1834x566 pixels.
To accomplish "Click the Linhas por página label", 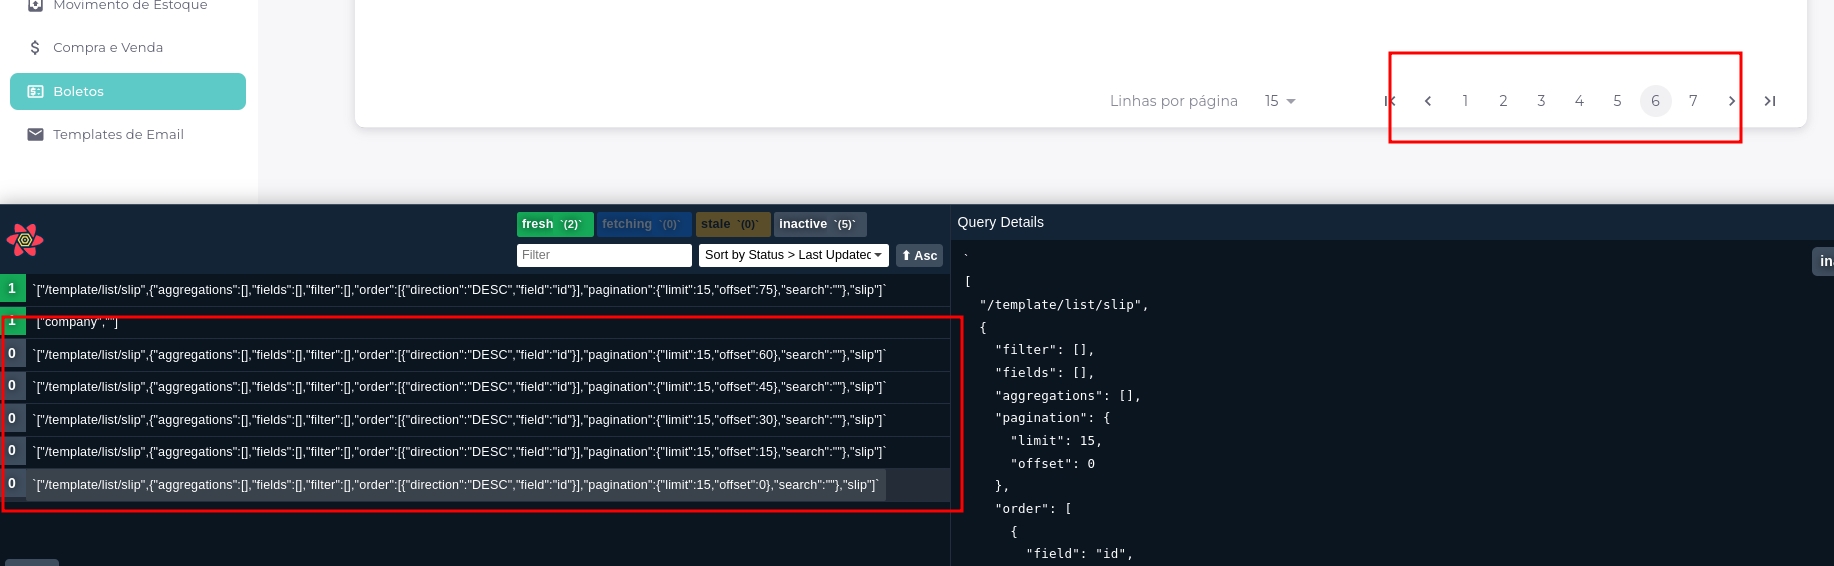I will pos(1174,101).
